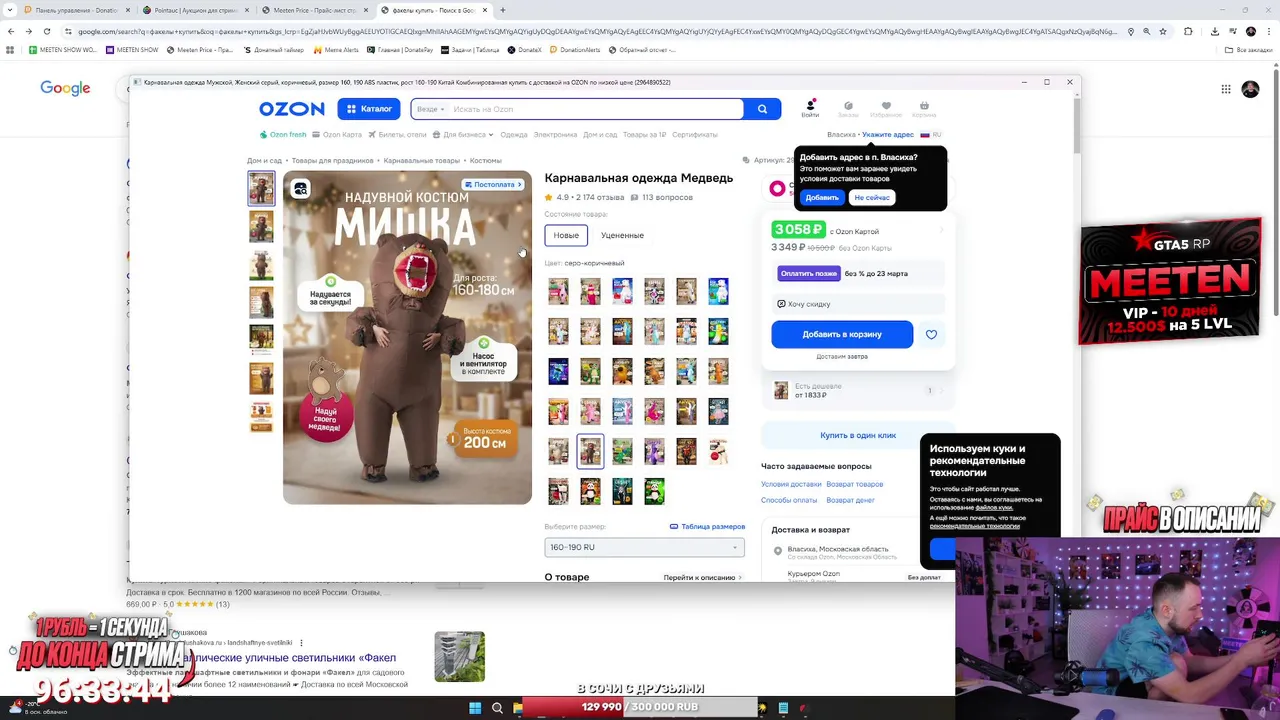
Task: Open the Условия доставки link
Action: (791, 484)
